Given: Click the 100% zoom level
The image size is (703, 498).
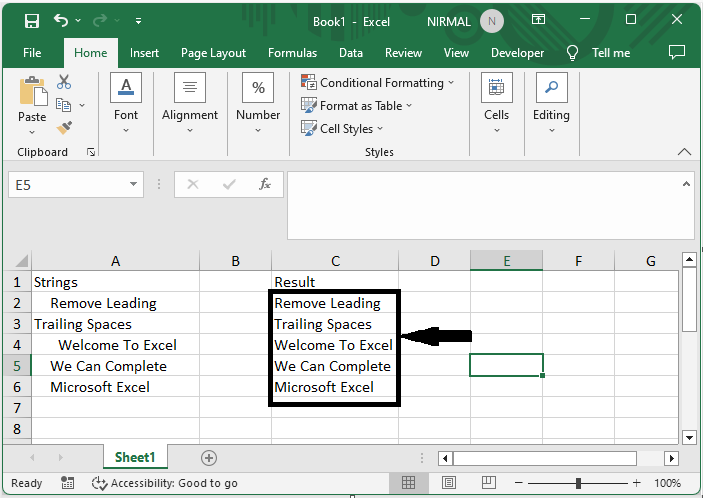Looking at the screenshot, I should [667, 483].
